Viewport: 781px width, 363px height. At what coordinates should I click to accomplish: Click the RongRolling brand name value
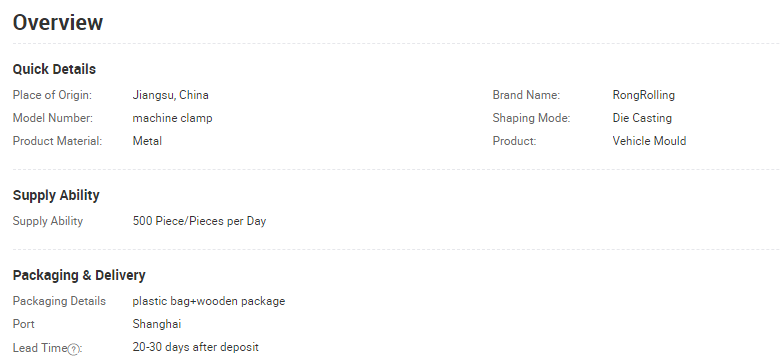pos(644,95)
